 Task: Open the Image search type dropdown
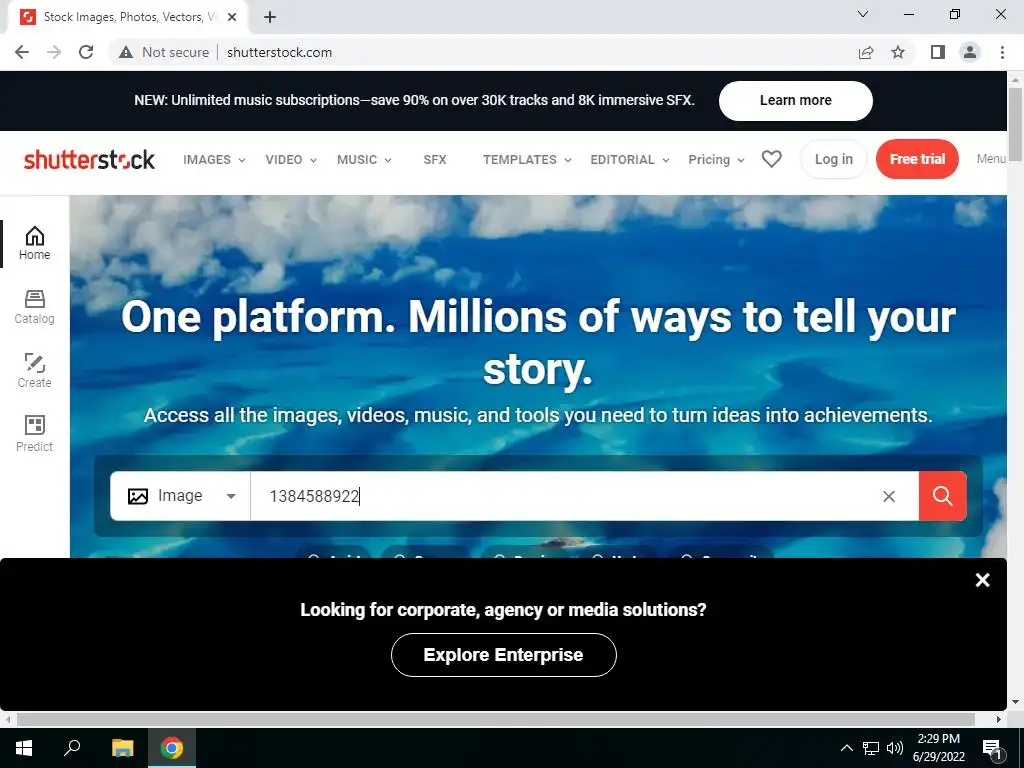click(181, 496)
